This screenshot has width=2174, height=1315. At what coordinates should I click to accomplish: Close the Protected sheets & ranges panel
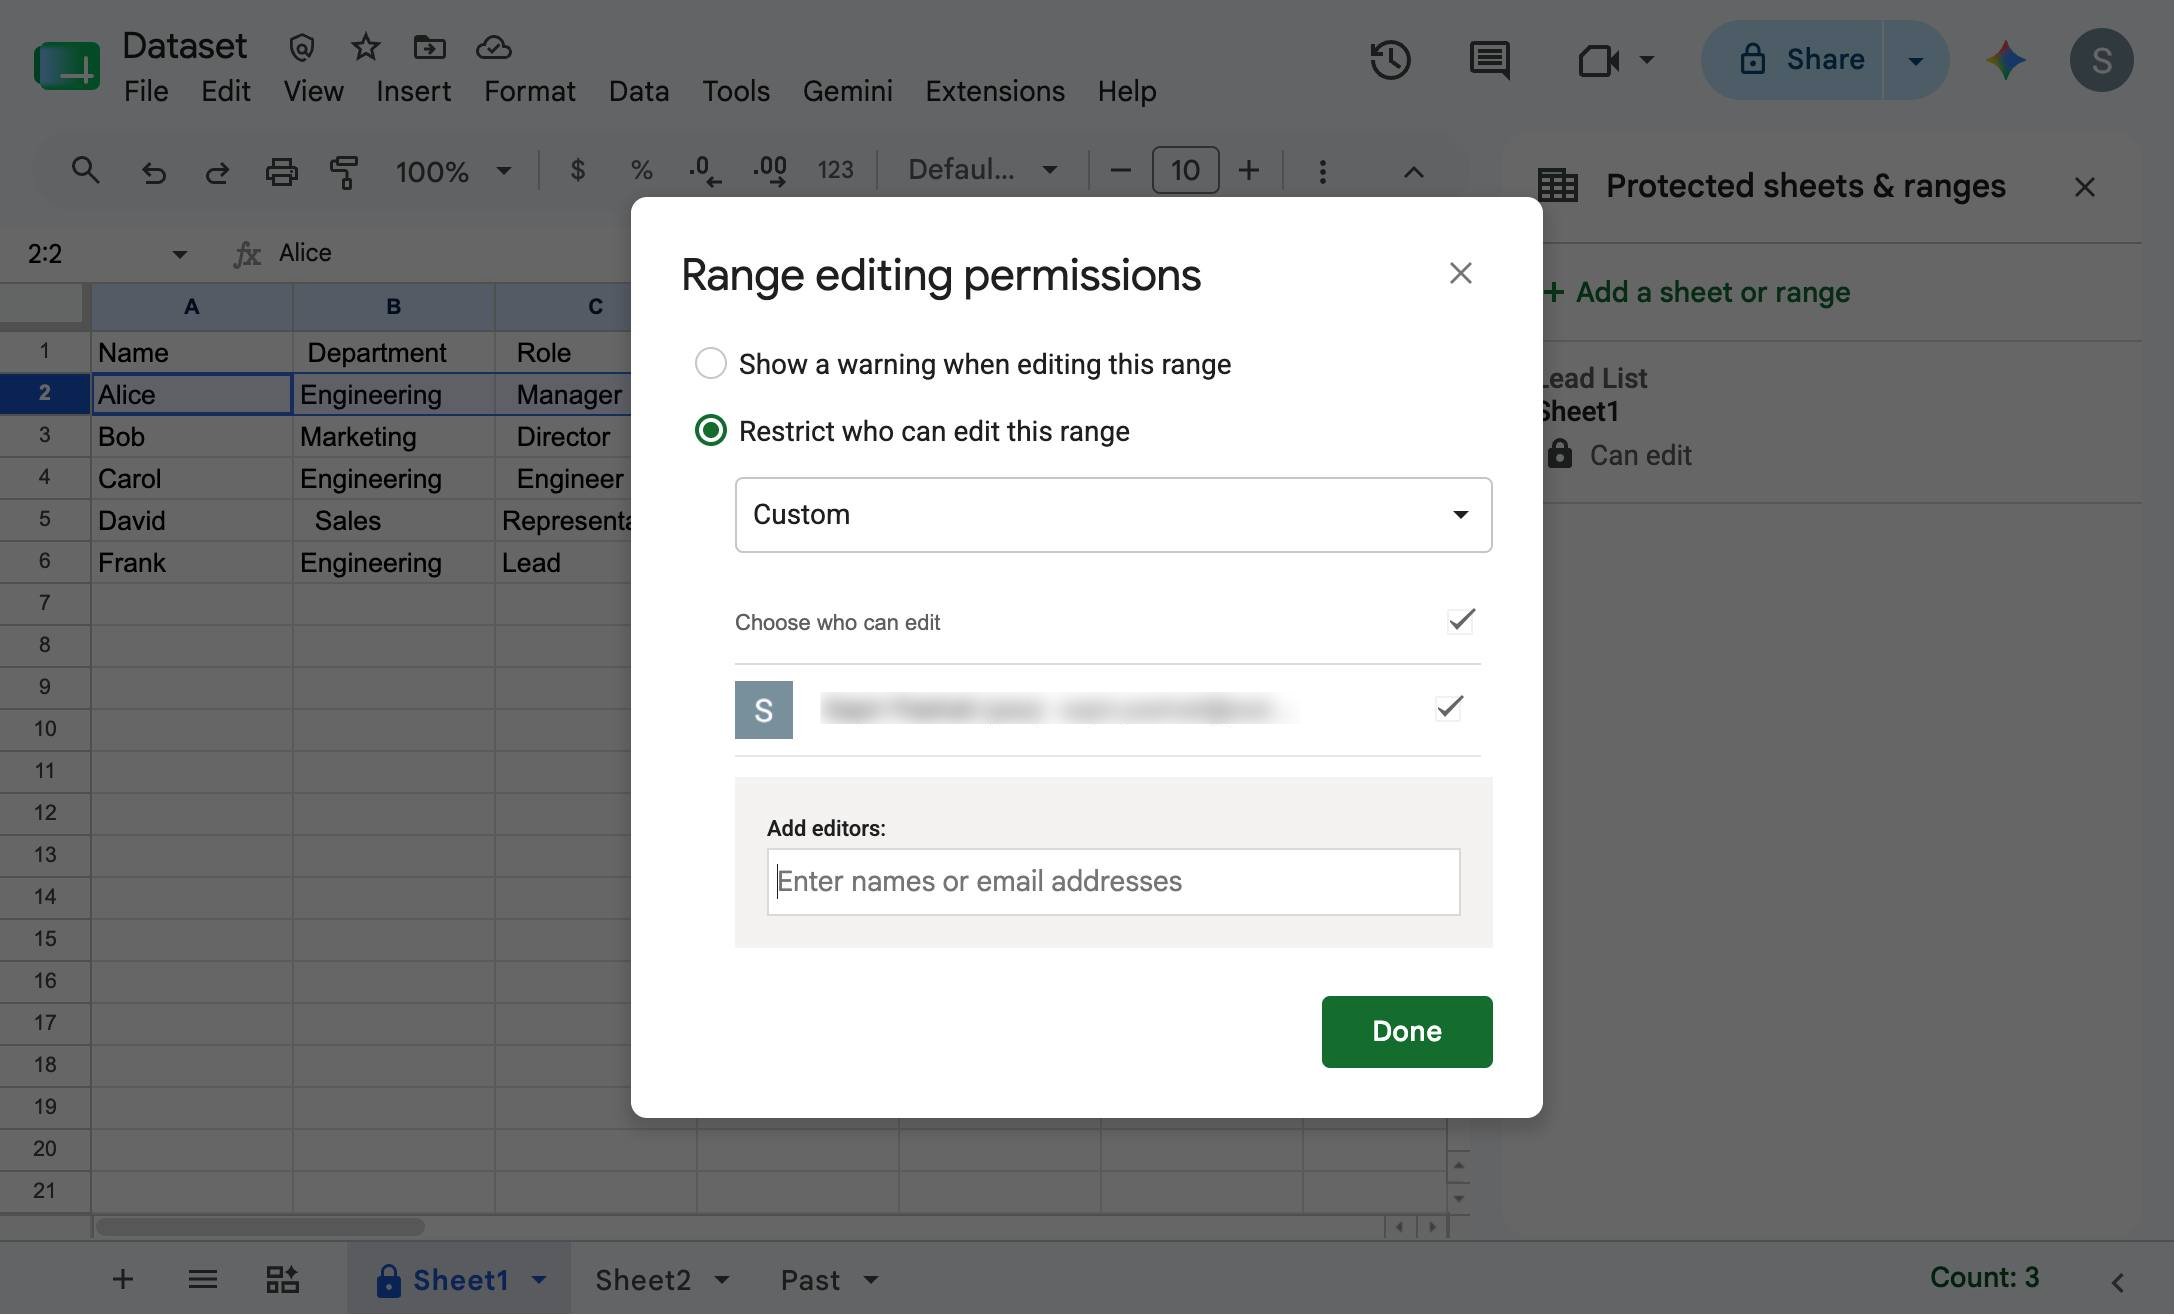click(2084, 187)
